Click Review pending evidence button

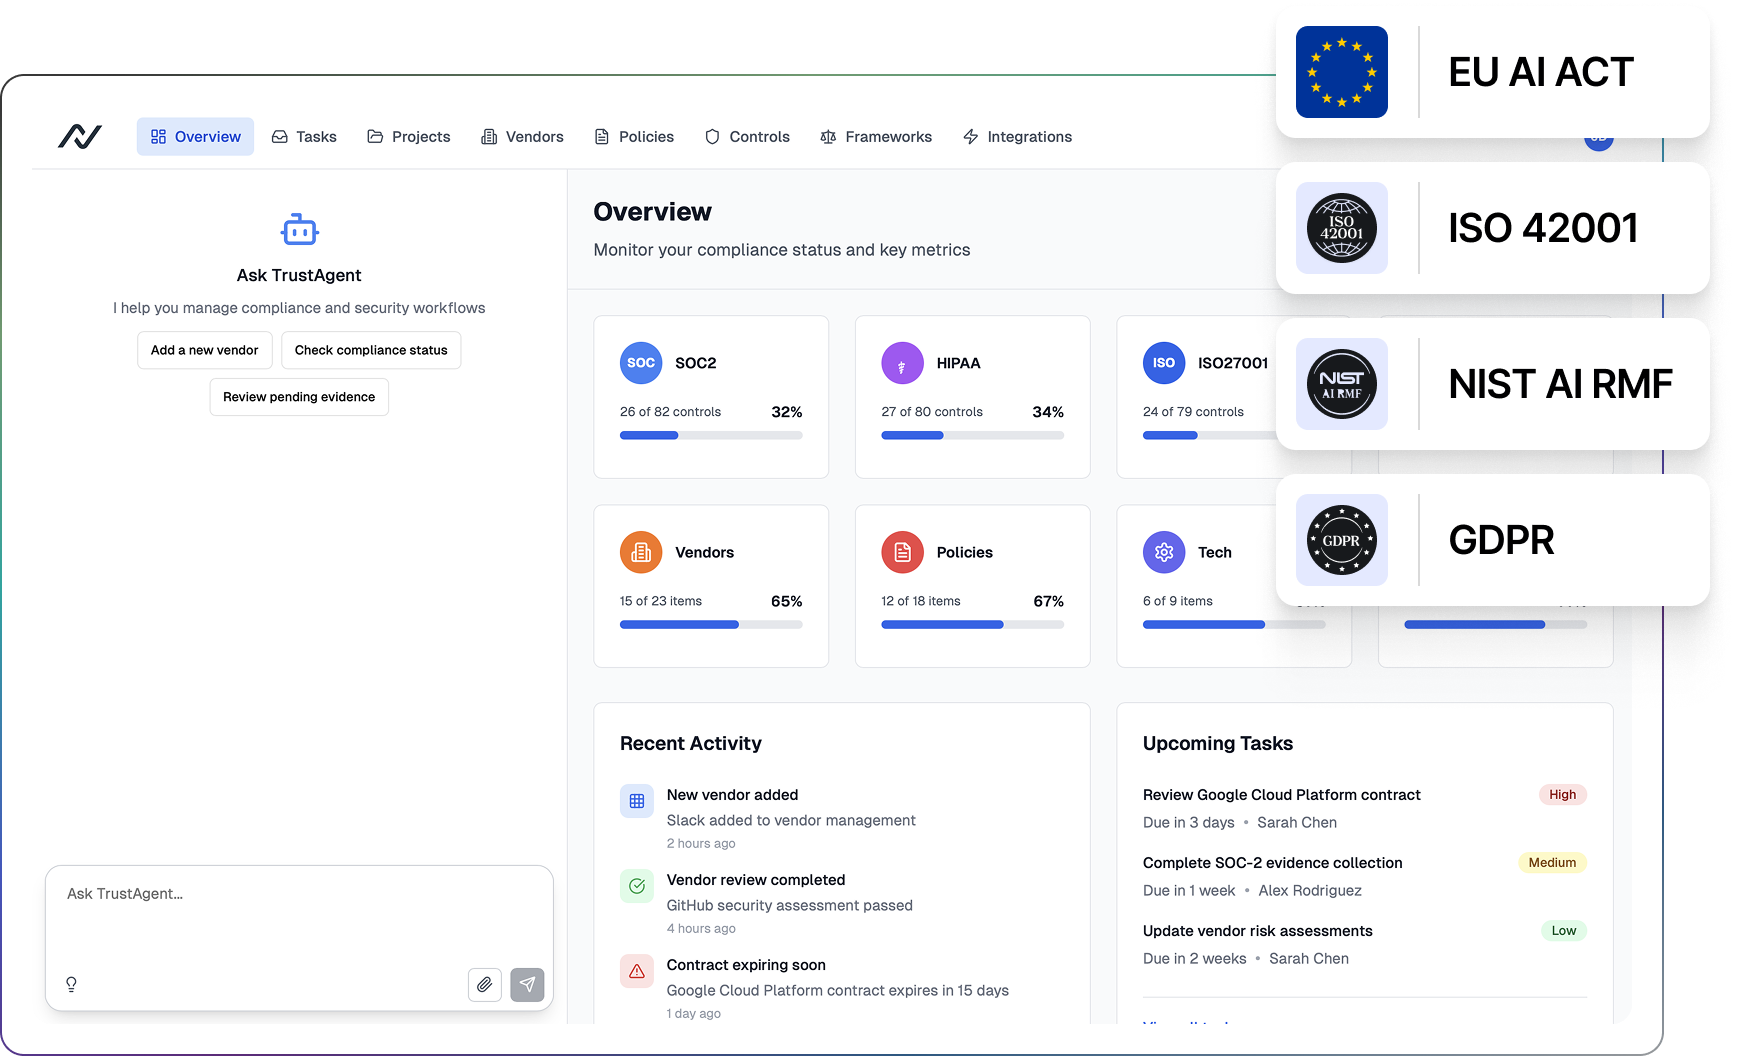pos(299,397)
